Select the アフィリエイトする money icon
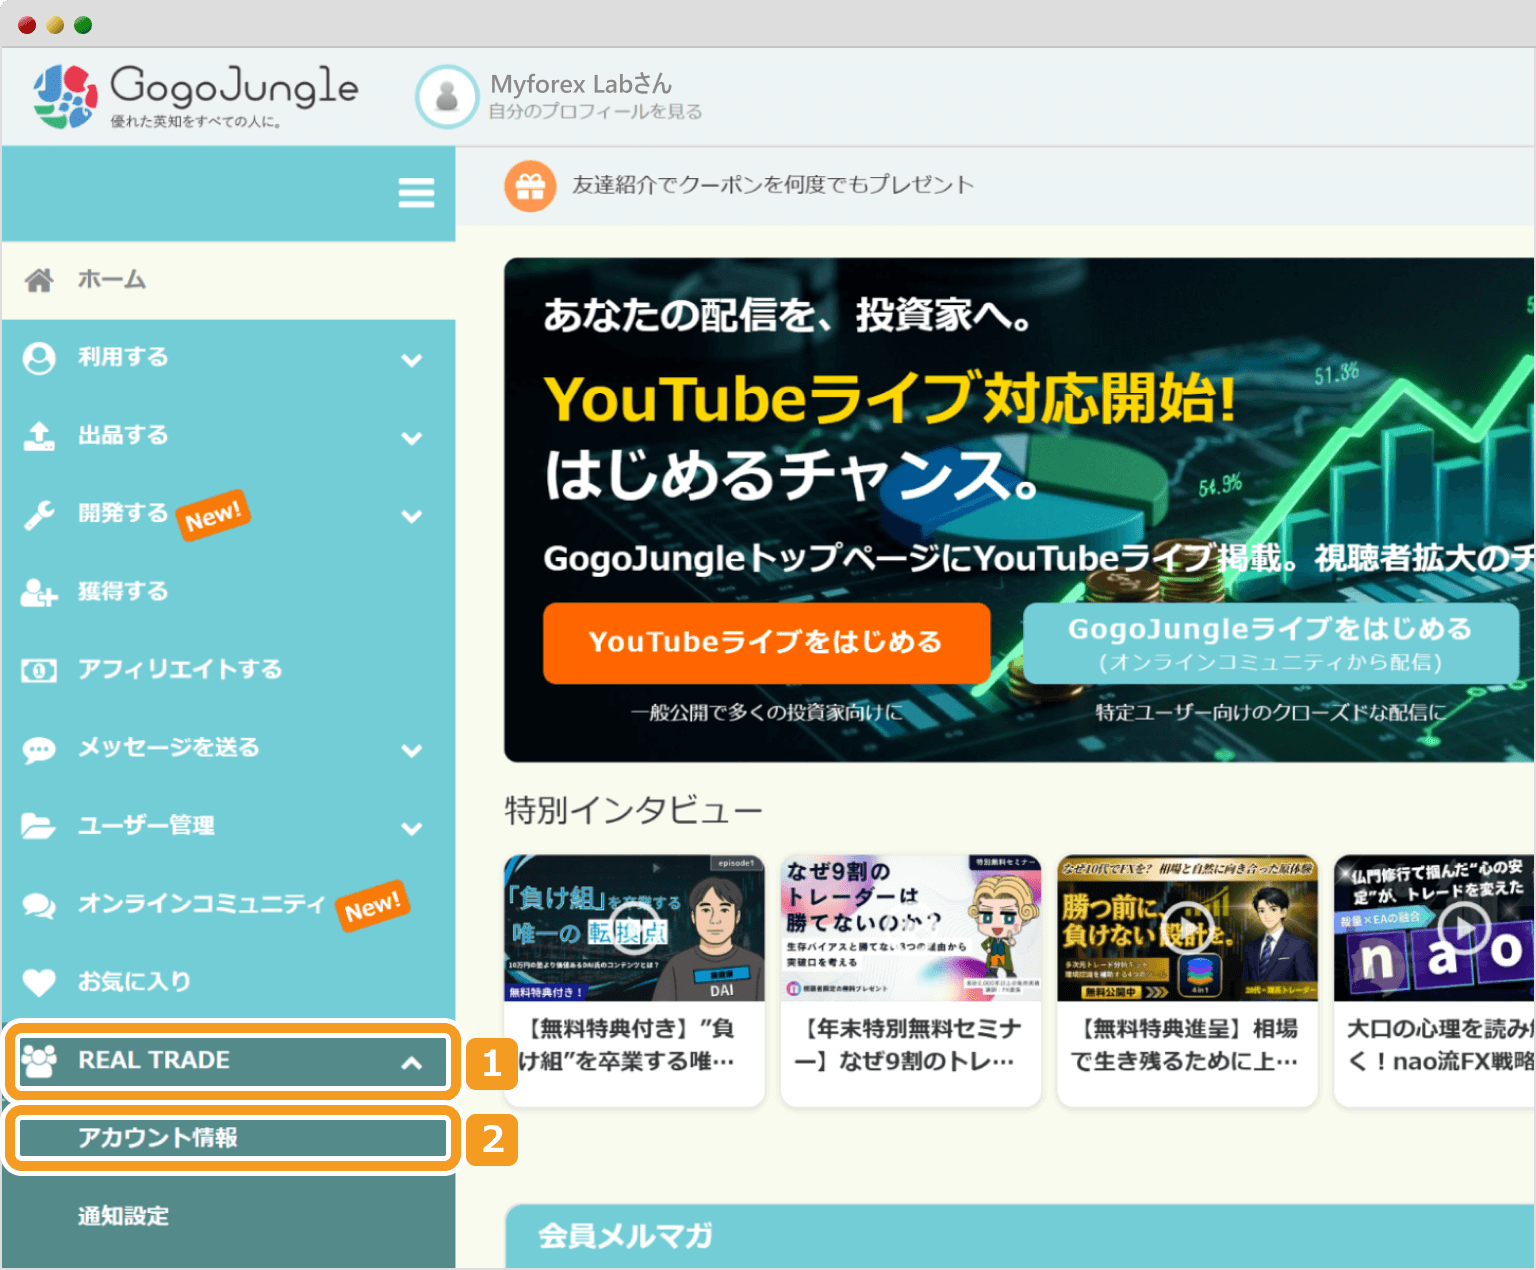Viewport: 1536px width, 1270px height. 39,670
